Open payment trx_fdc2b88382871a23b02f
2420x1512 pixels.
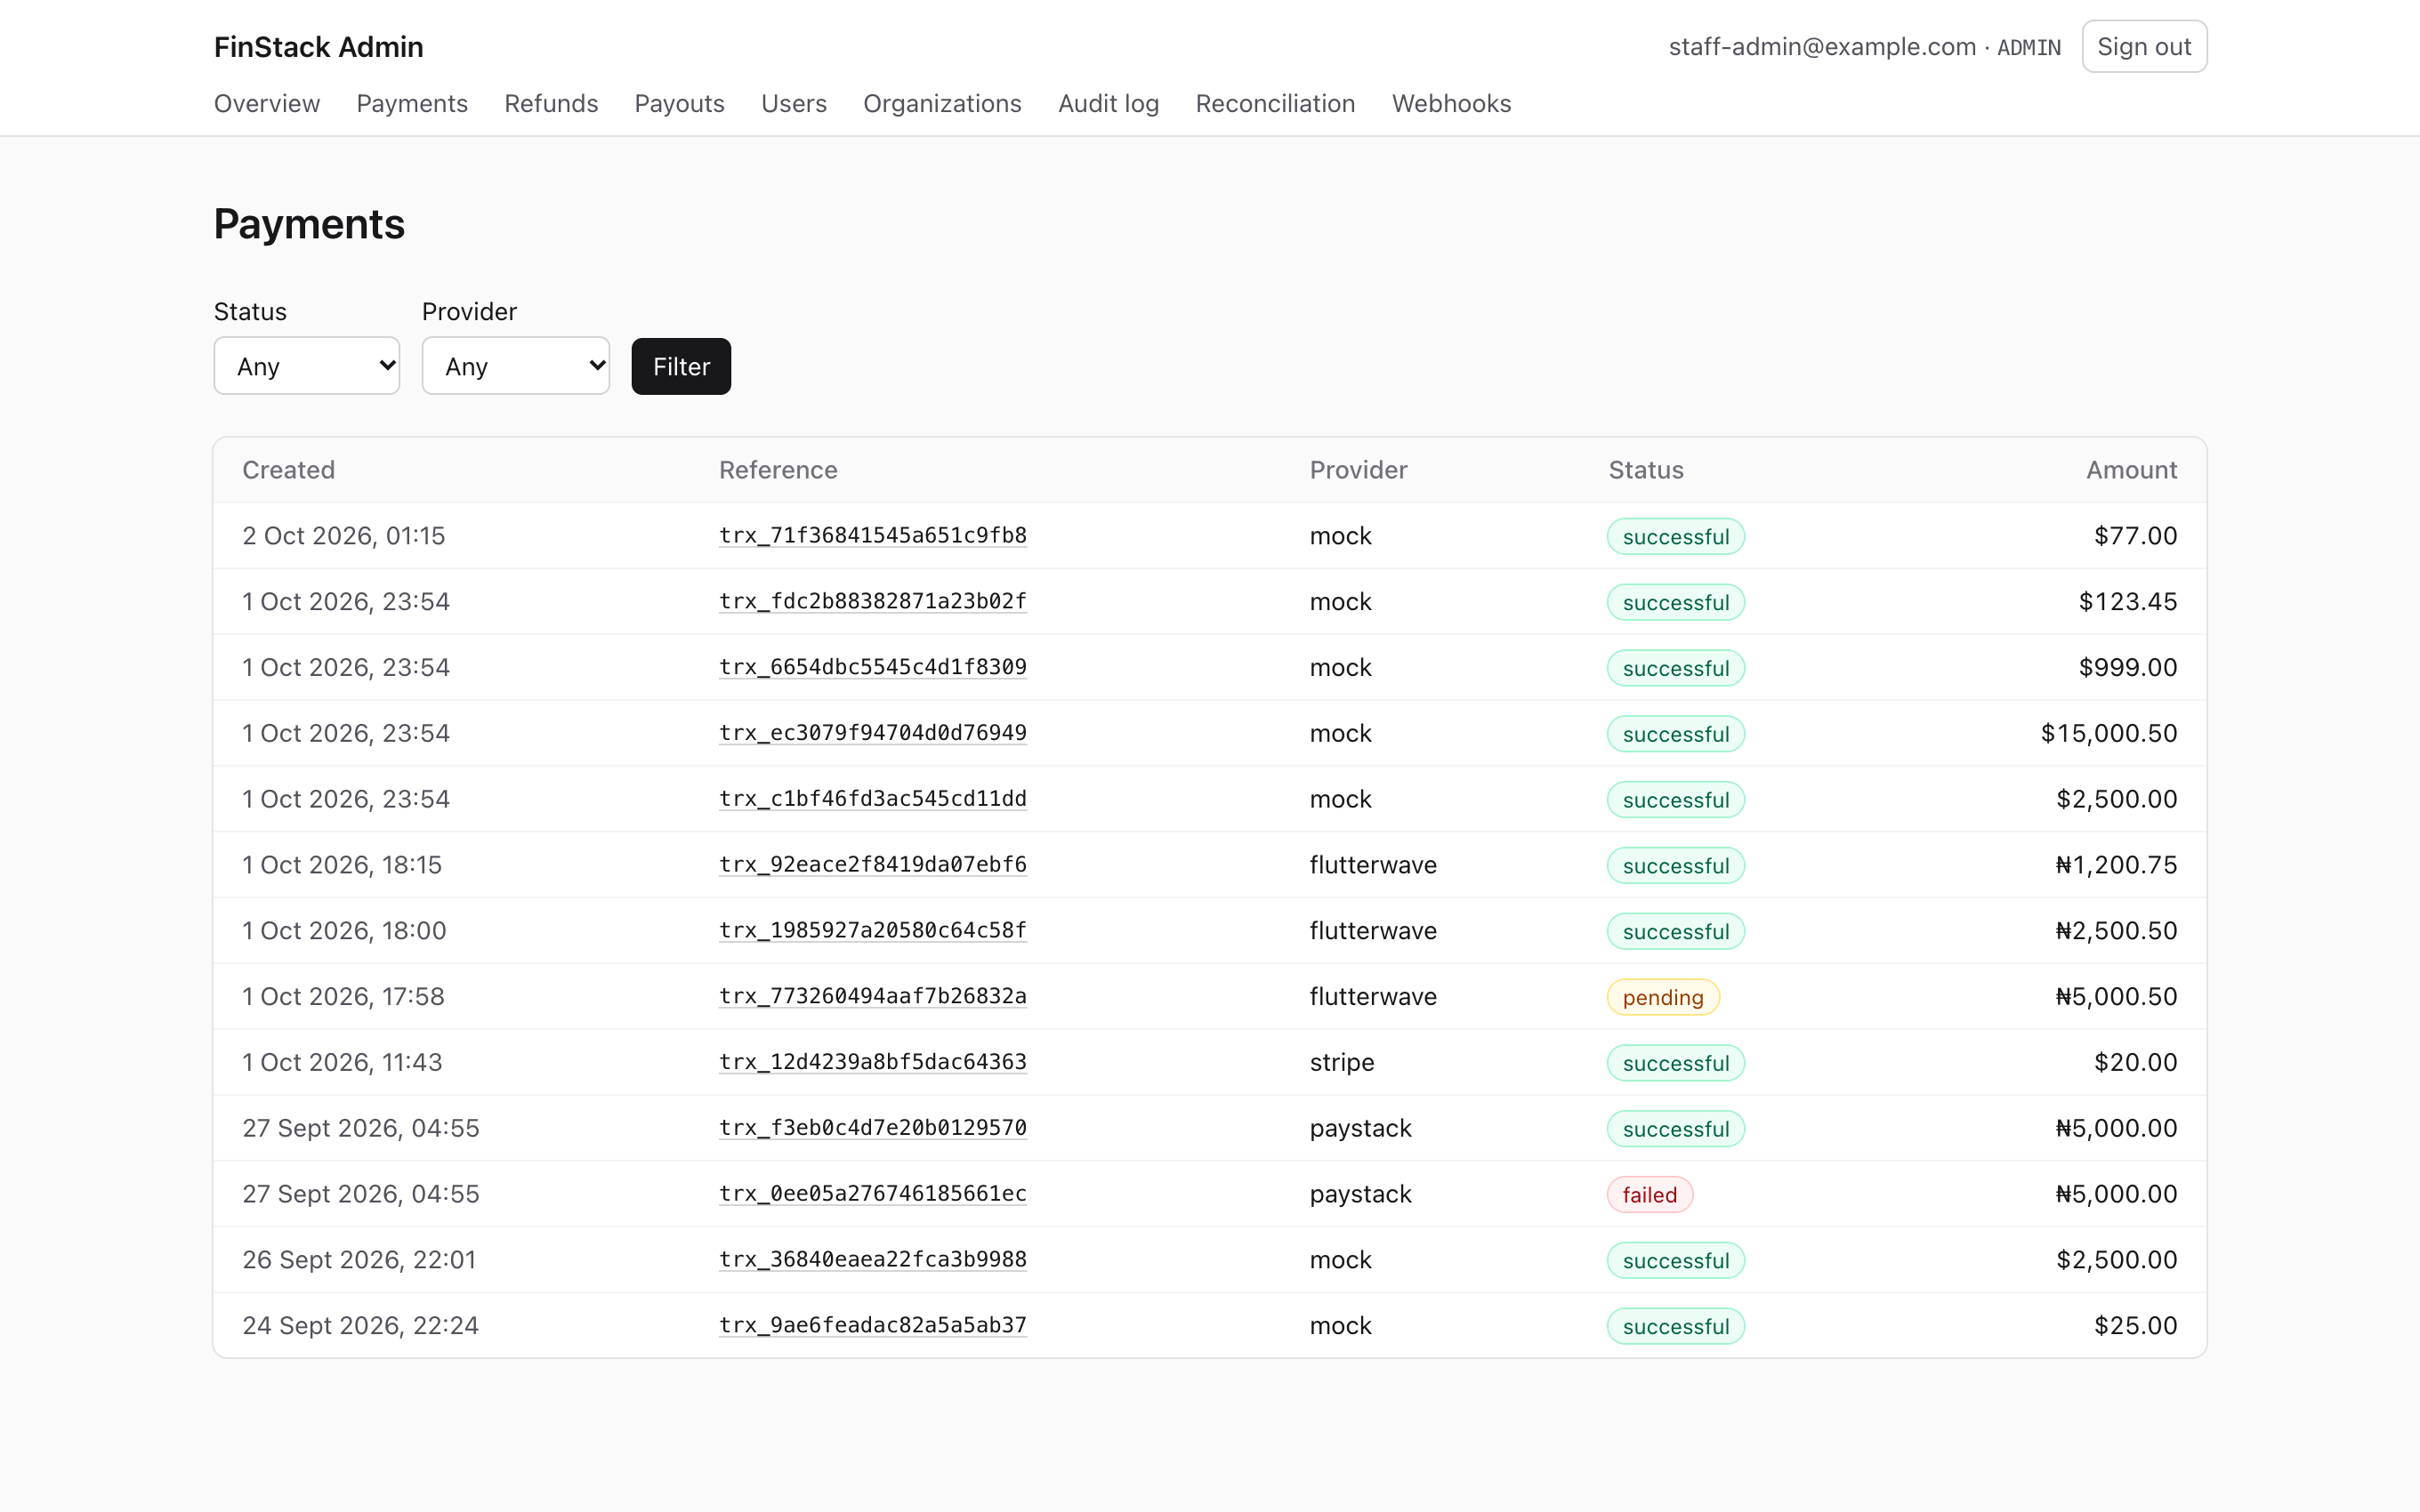[x=873, y=601]
